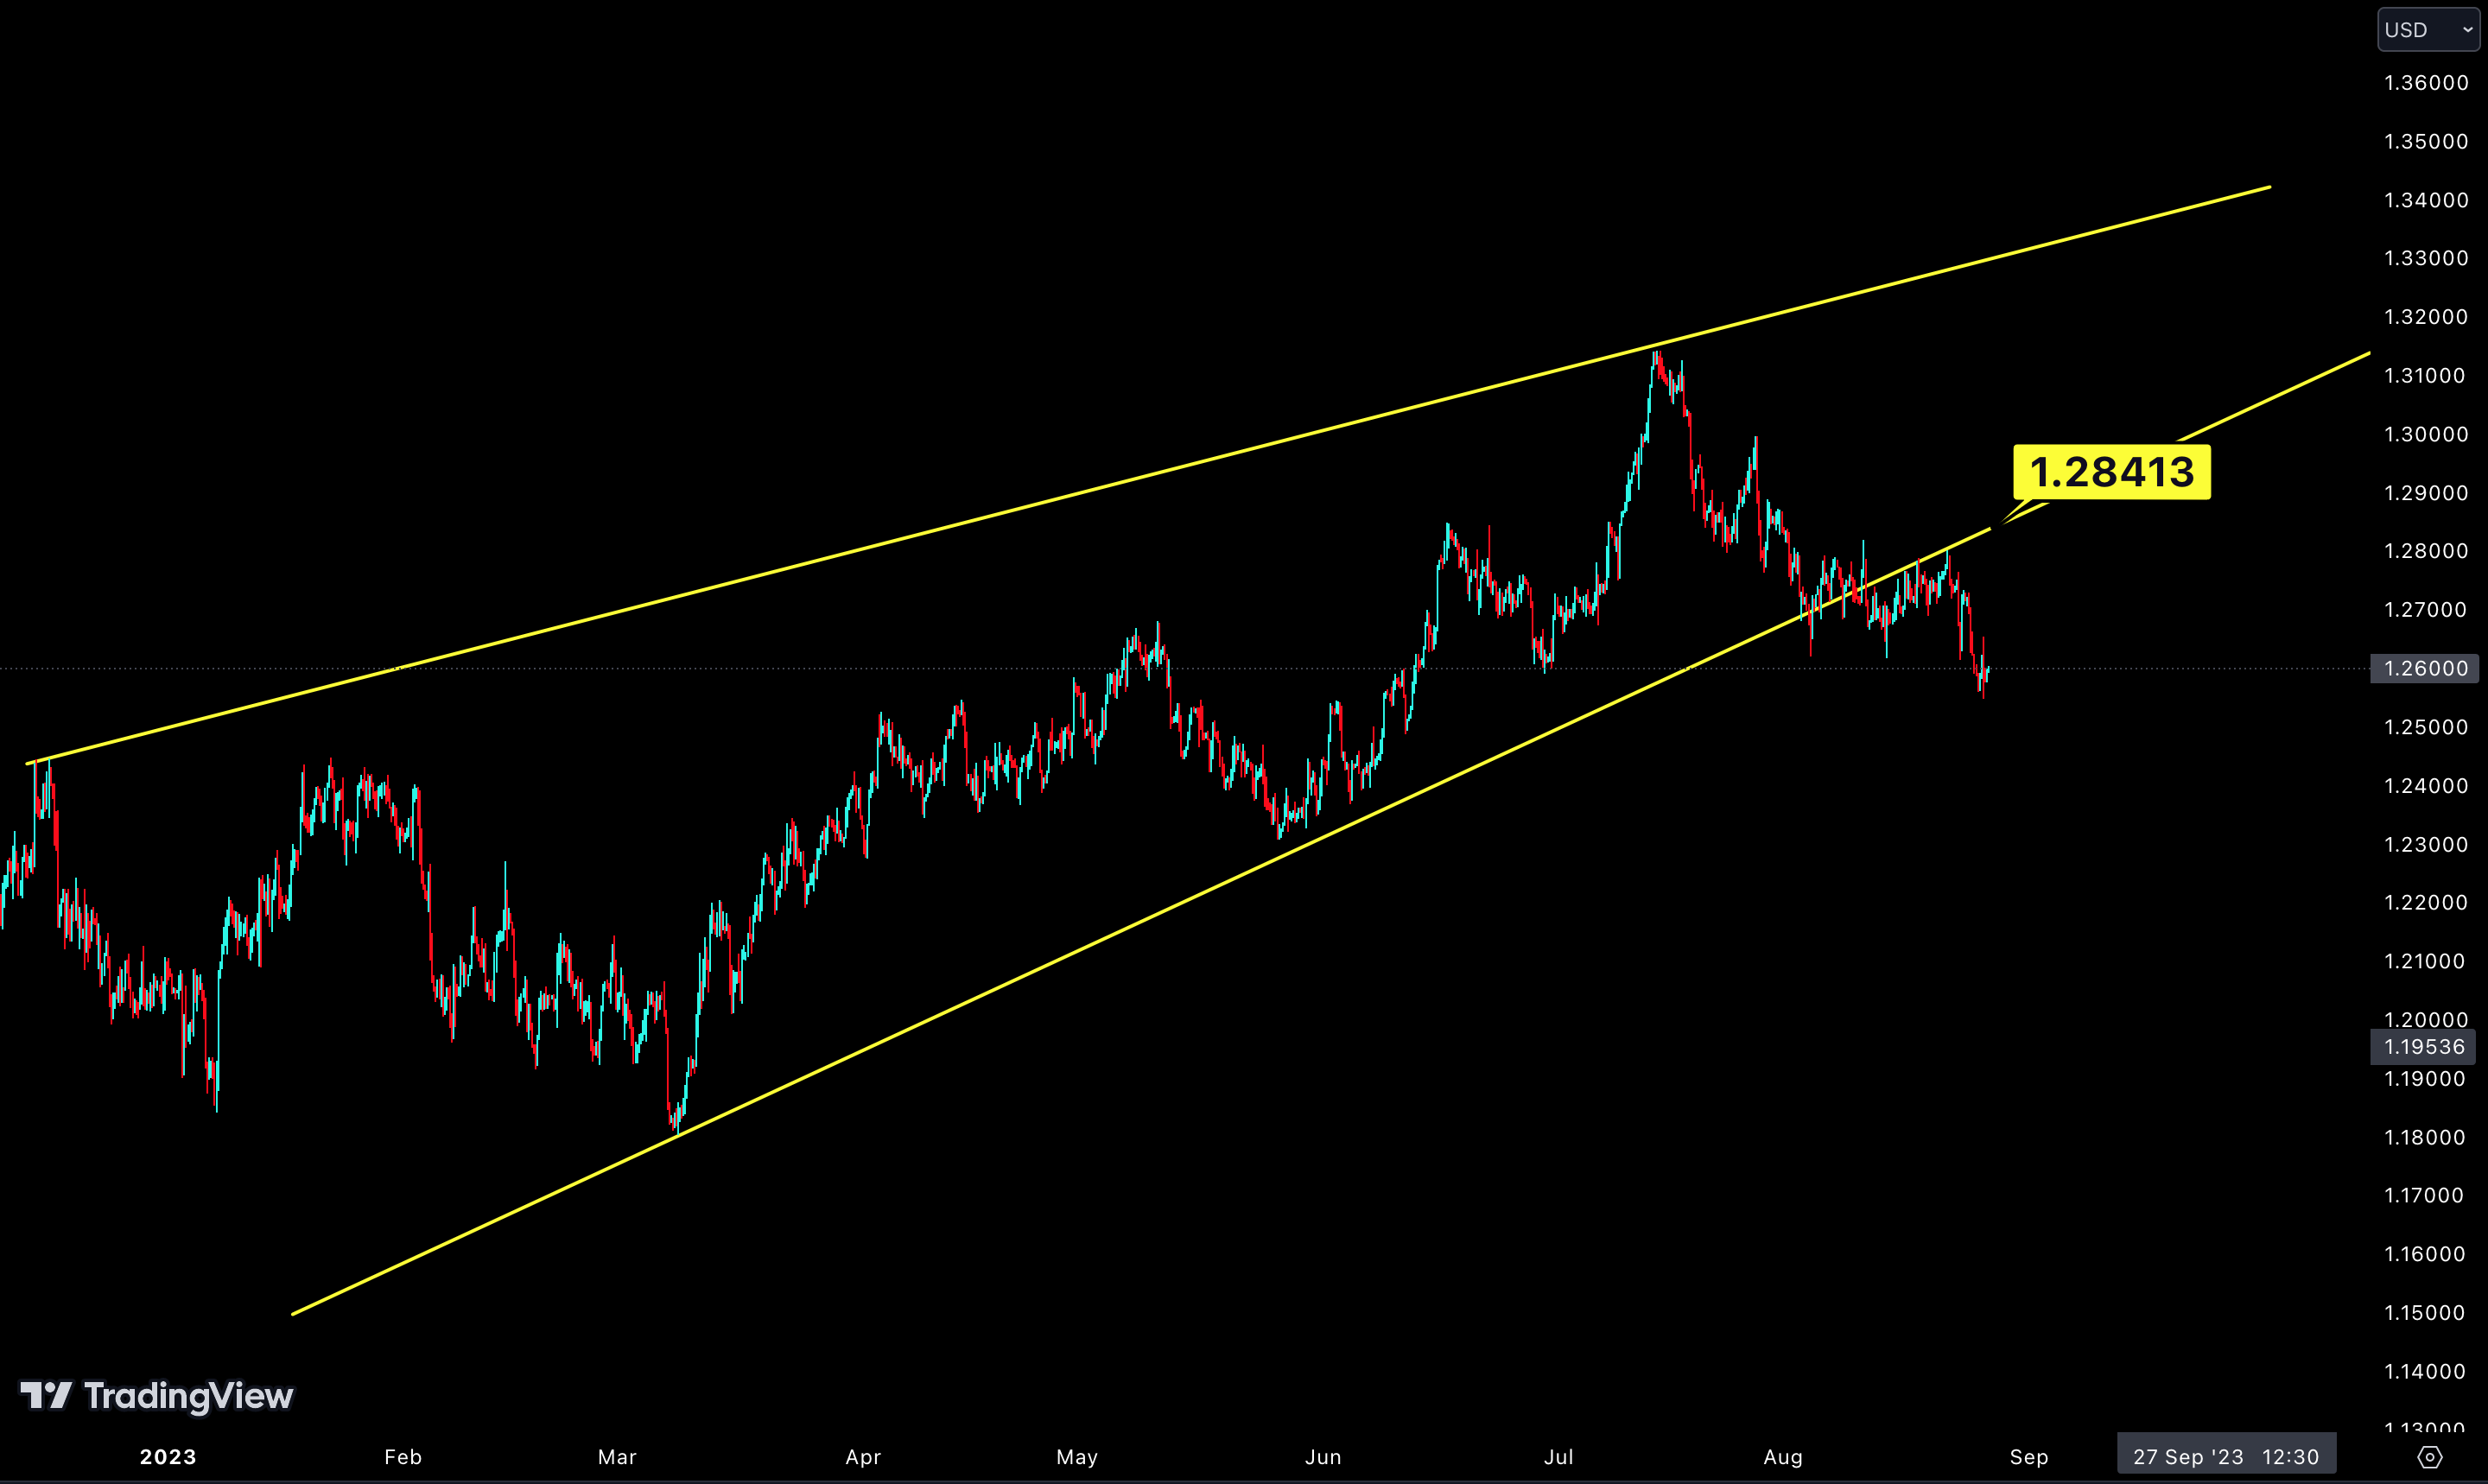Click the 1.22000 price axis label
2488x1484 pixels.
point(2426,903)
